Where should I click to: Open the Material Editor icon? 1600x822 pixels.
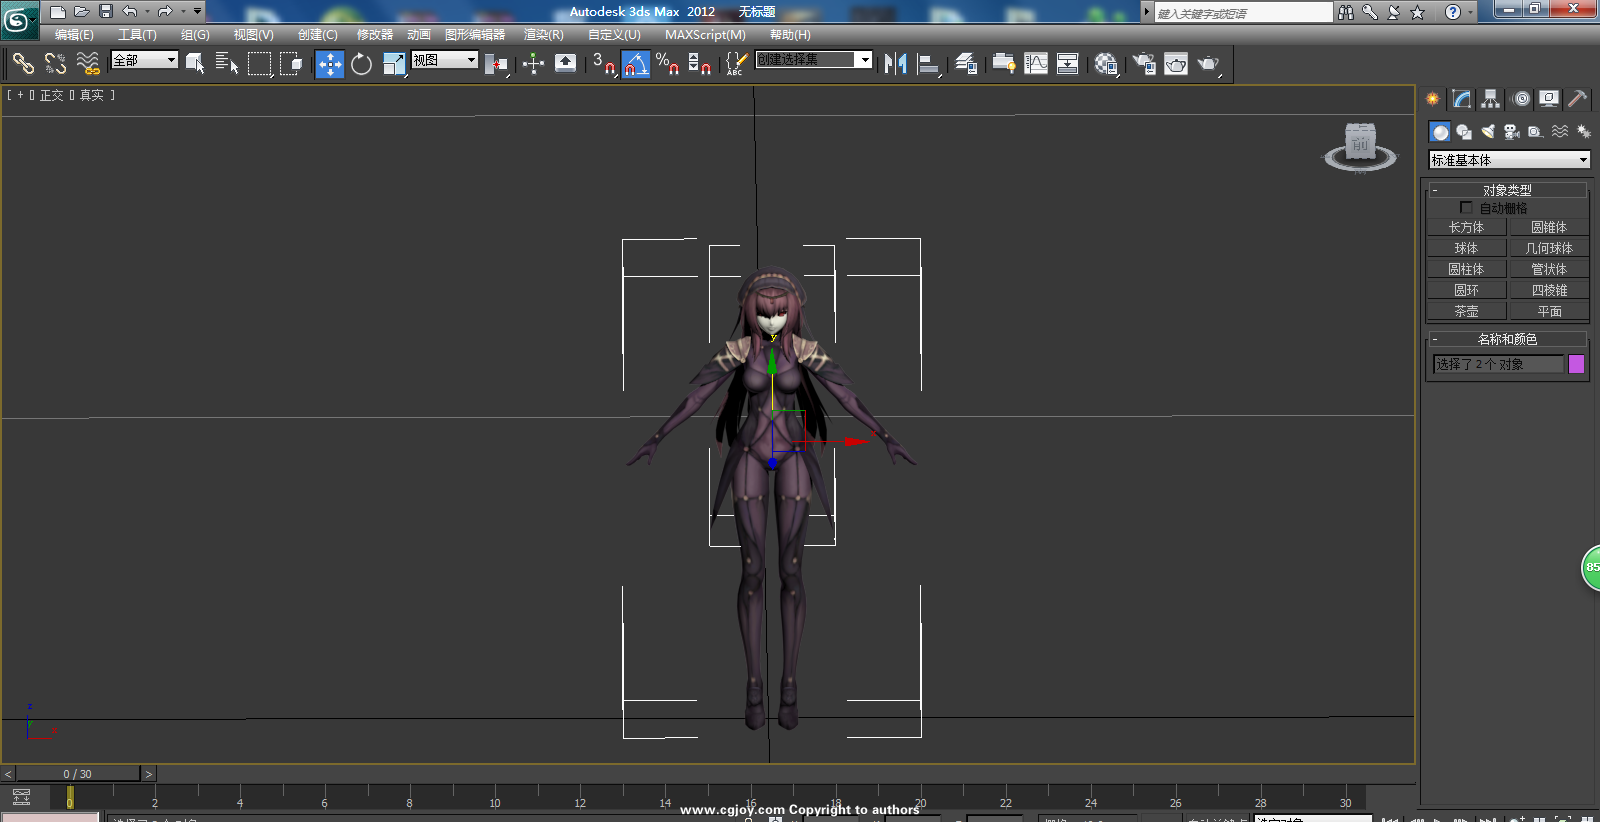(1105, 64)
